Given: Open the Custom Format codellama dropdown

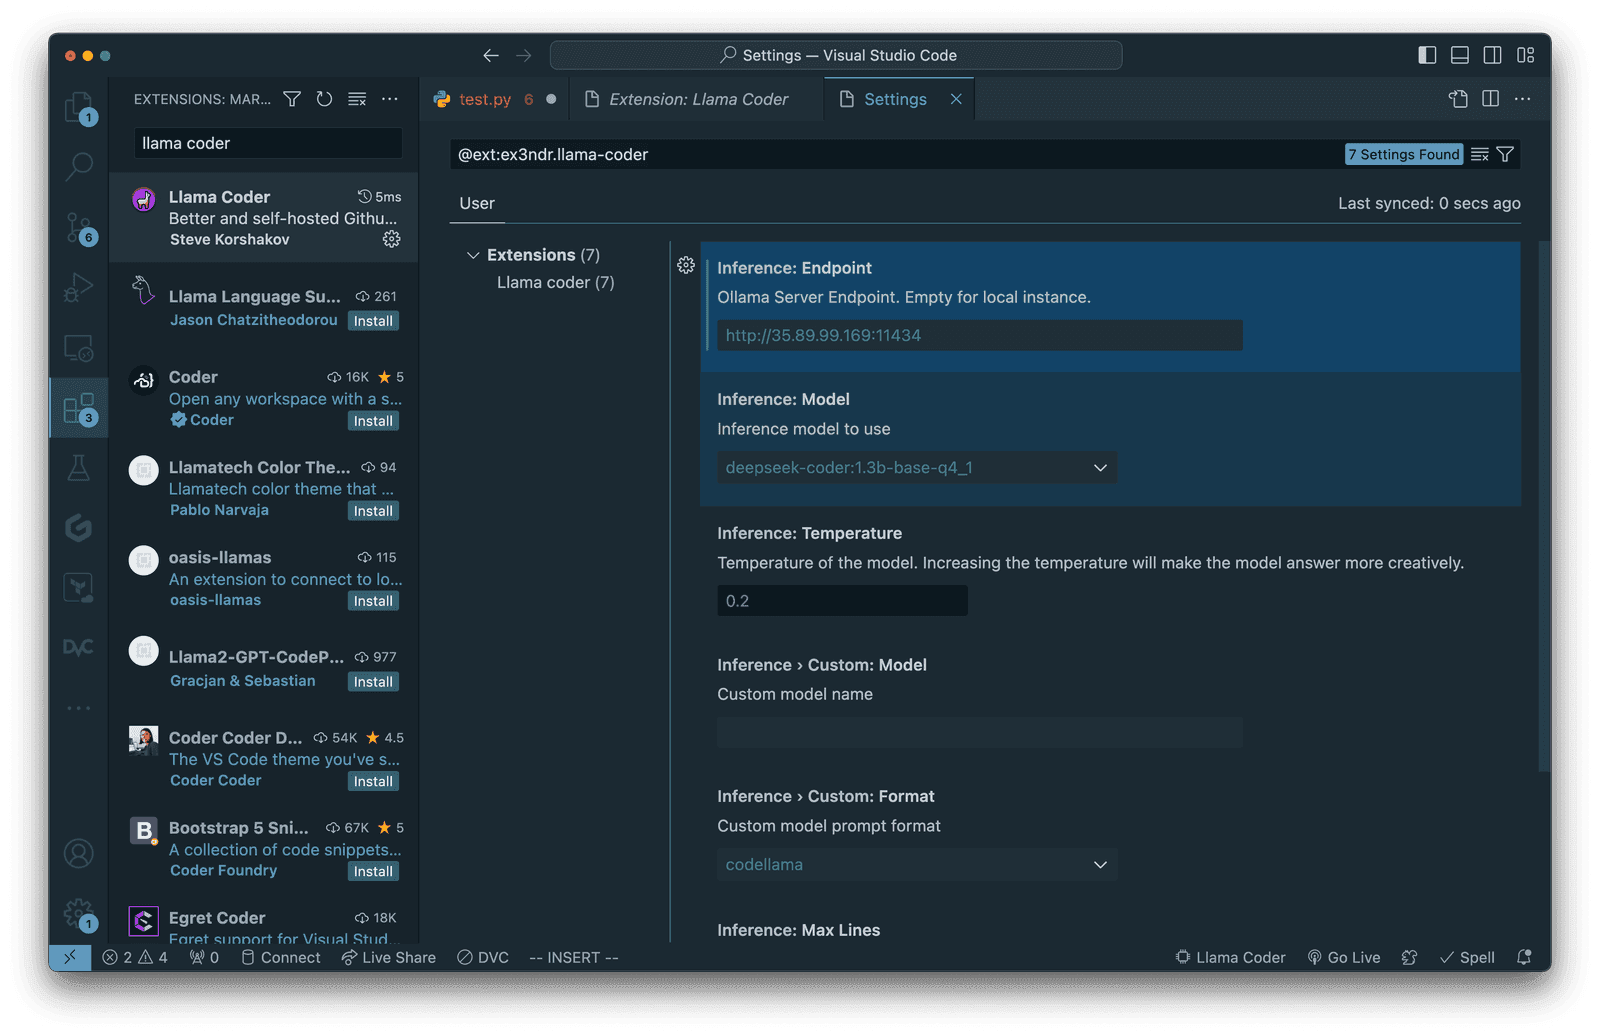Looking at the screenshot, I should 917,864.
